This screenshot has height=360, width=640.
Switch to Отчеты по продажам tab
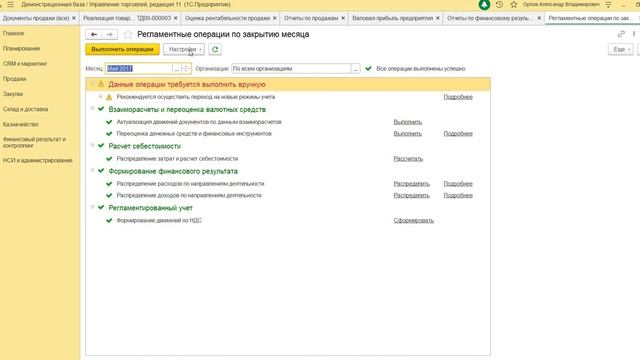point(311,18)
